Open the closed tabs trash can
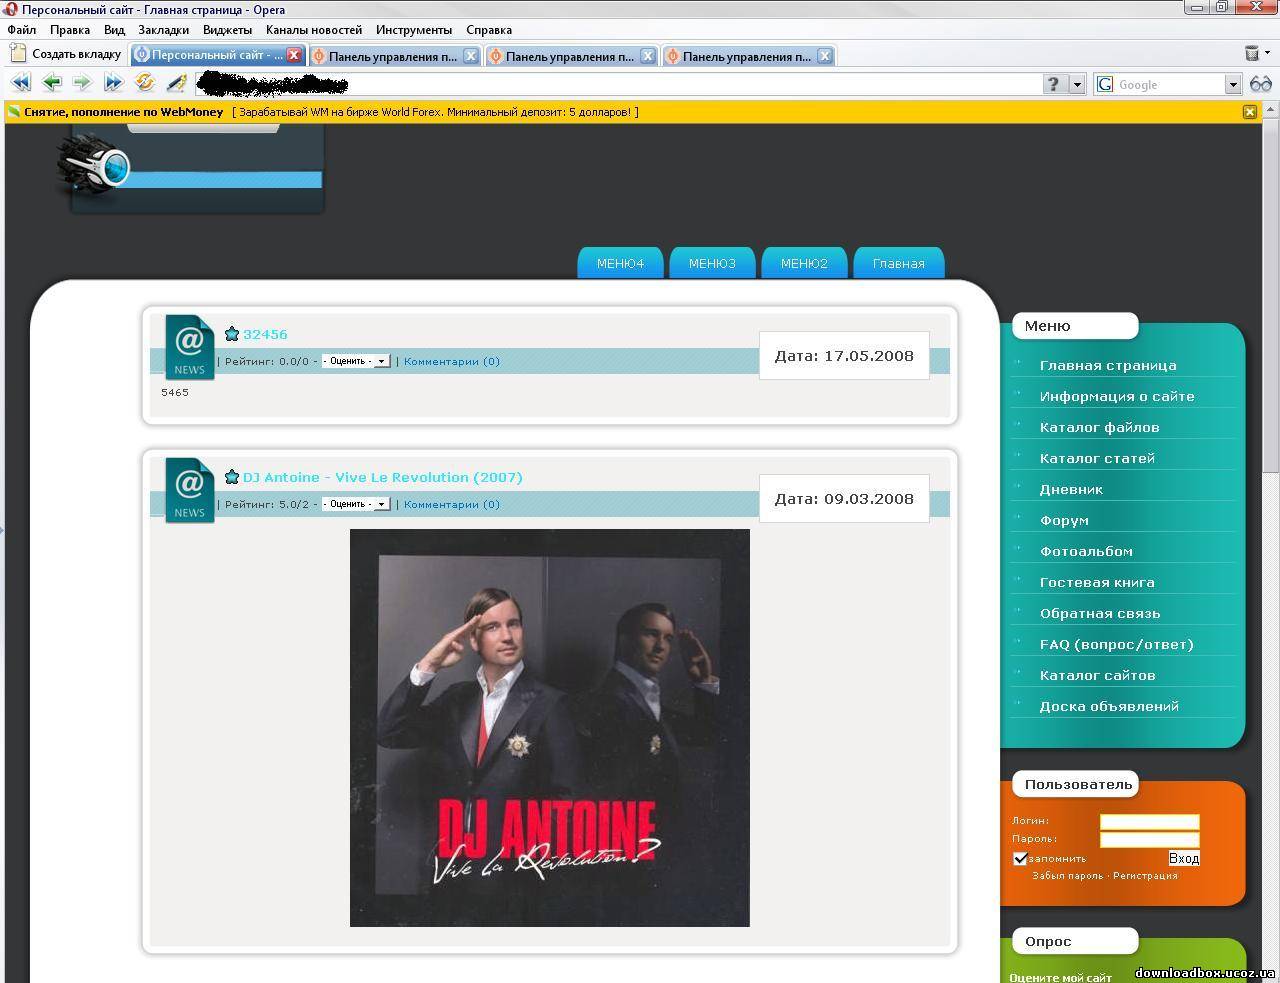The image size is (1280, 983). [1251, 53]
